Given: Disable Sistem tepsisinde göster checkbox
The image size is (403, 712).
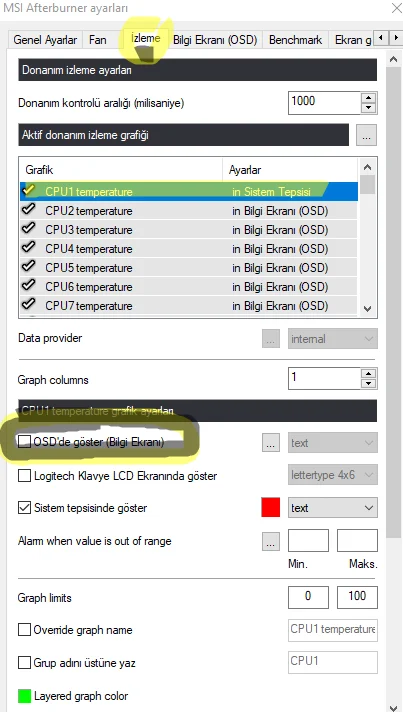Looking at the screenshot, I should pyautogui.click(x=24, y=508).
